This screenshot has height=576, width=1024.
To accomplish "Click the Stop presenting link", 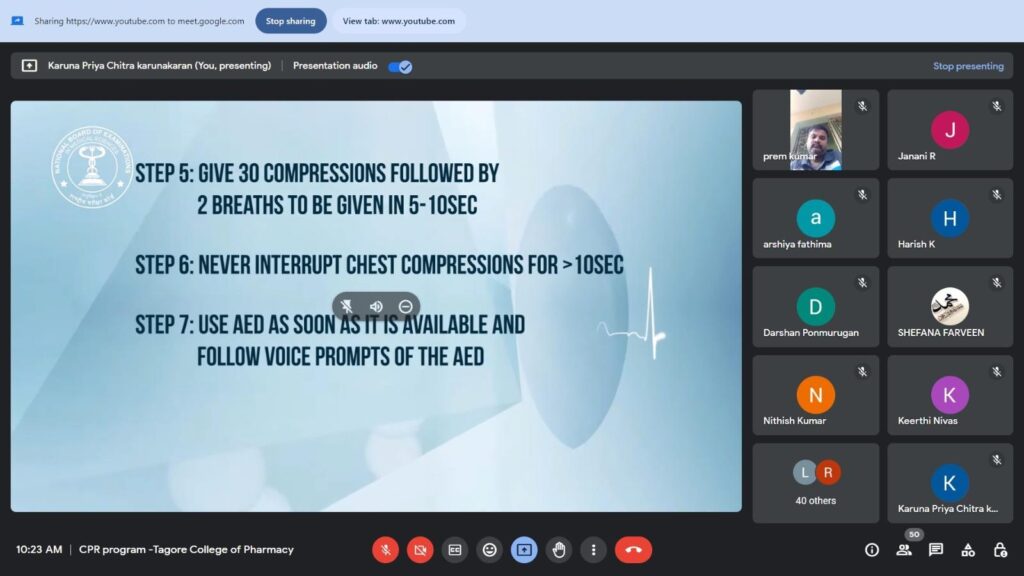I will [968, 66].
